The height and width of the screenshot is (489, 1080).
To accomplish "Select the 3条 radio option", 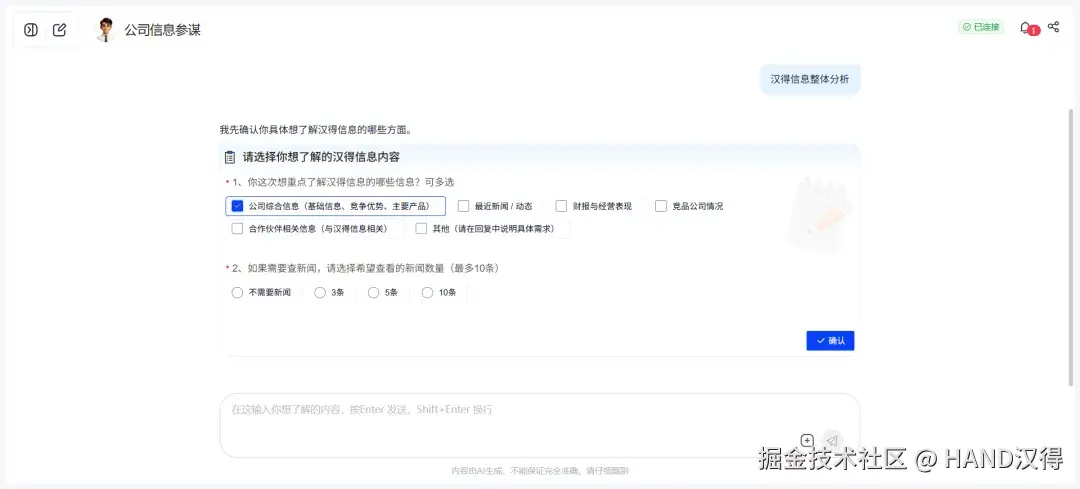I will pos(320,293).
